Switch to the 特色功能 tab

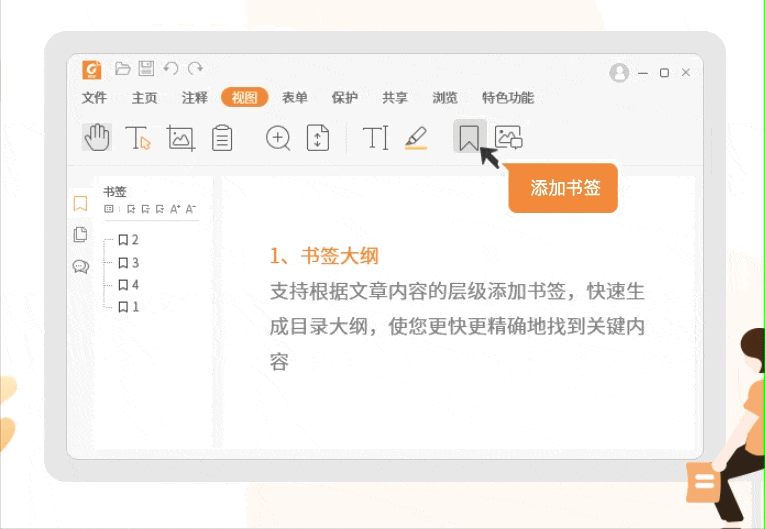[x=507, y=98]
